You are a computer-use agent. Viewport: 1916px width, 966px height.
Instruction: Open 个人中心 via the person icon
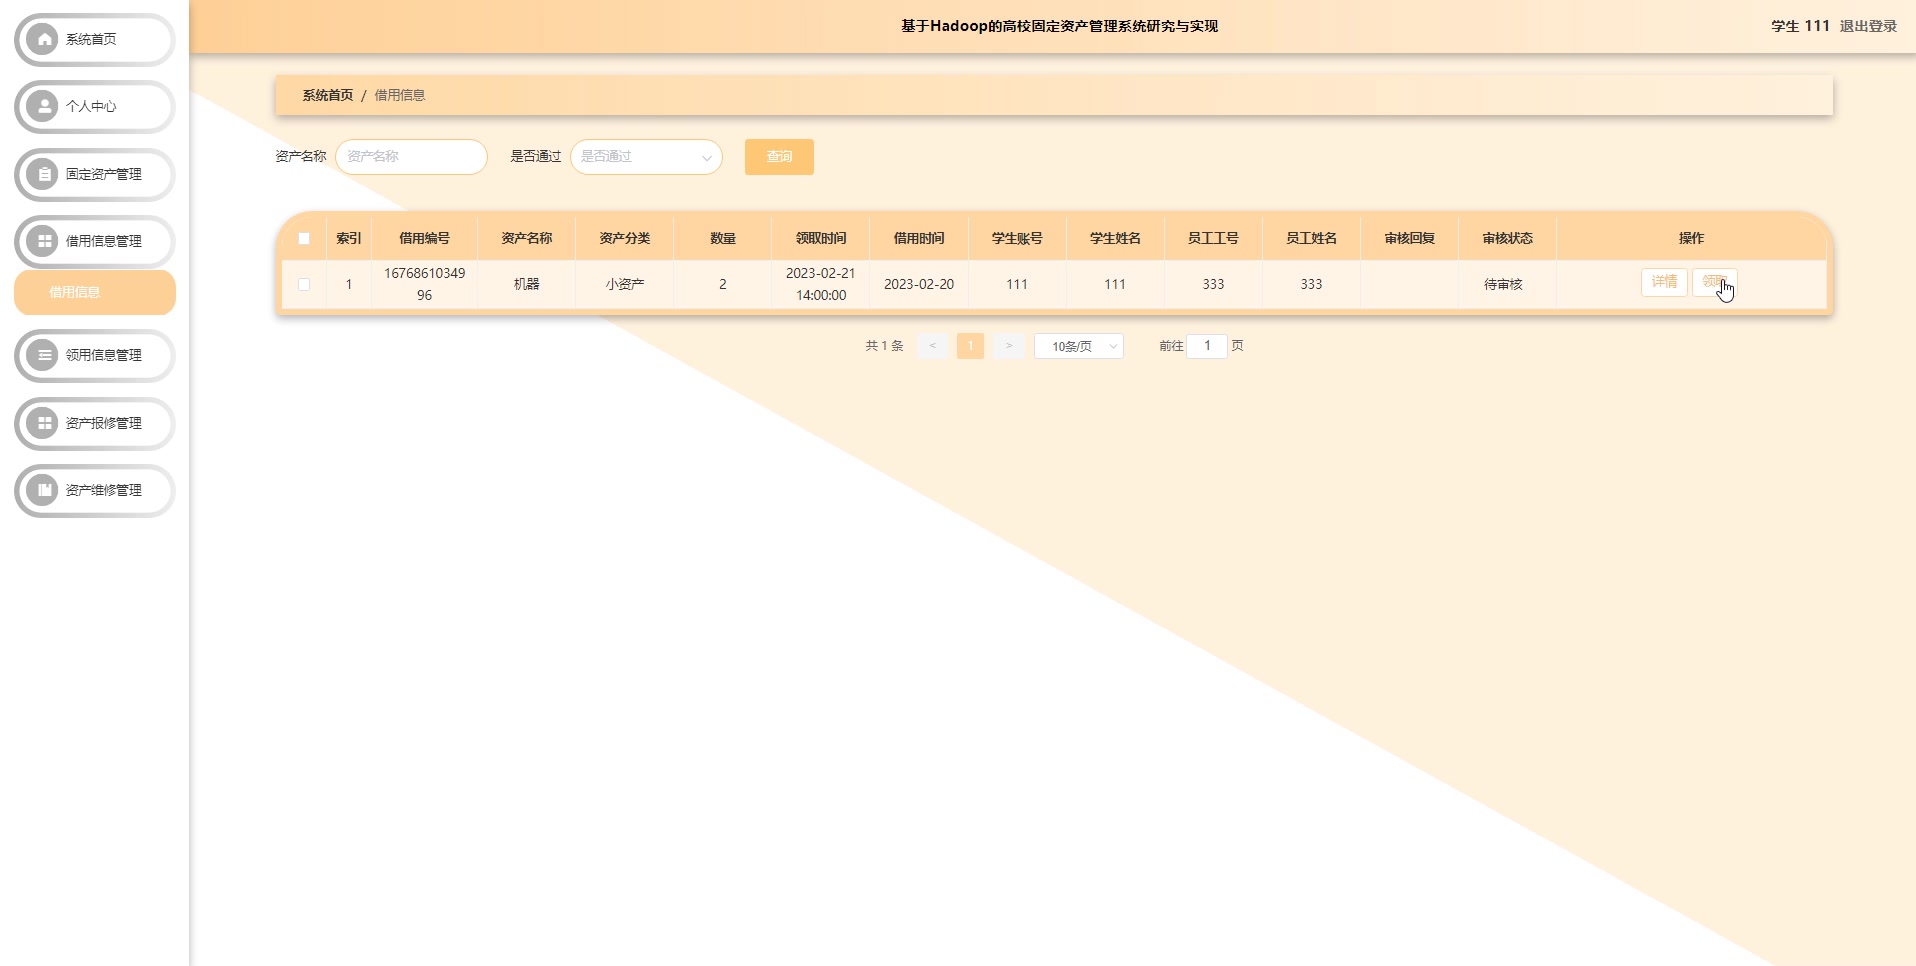pyautogui.click(x=42, y=107)
